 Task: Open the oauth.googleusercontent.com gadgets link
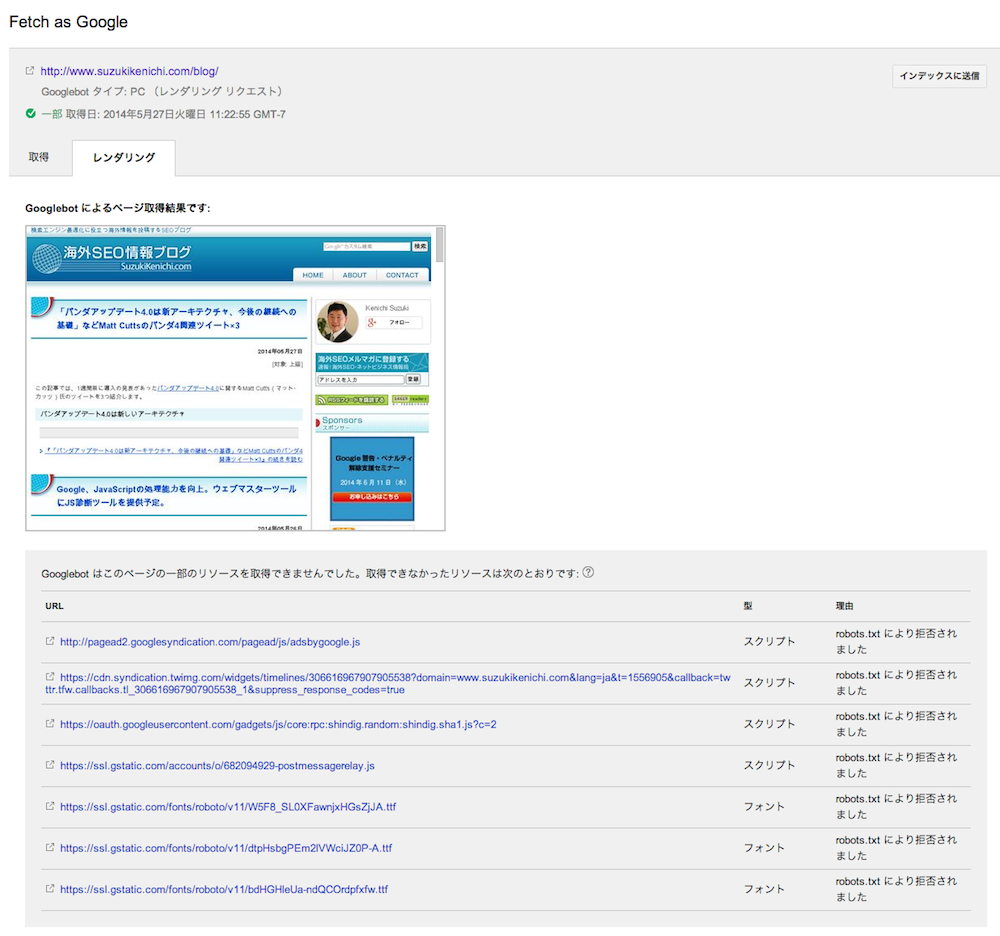tap(278, 724)
